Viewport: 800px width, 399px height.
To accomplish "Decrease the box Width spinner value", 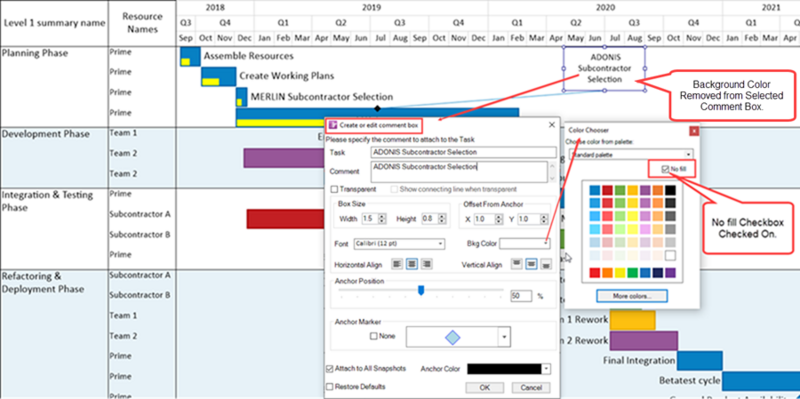I will 382,222.
